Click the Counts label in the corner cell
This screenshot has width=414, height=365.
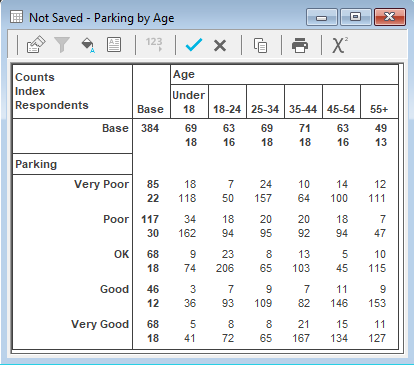(x=35, y=77)
